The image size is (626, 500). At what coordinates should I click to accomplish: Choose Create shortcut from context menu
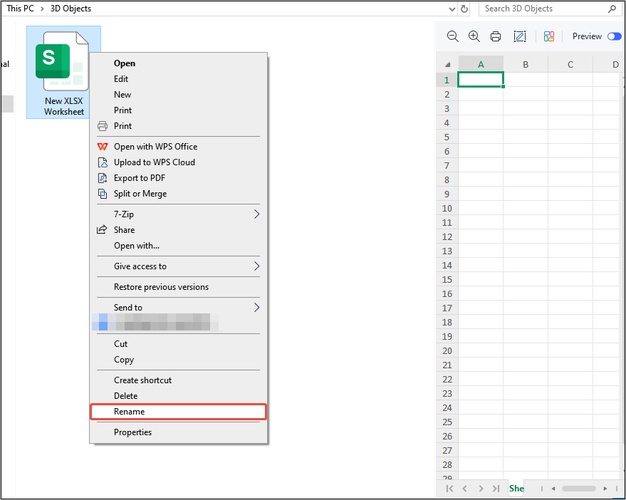[x=178, y=380]
